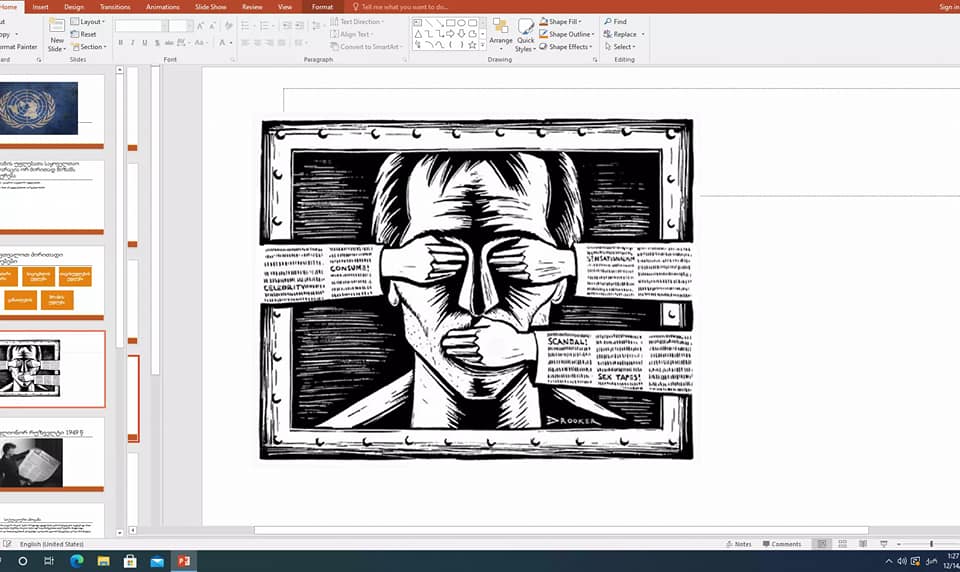Switch to the Slide Show ribbon tab
Viewport: 960px width, 572px height.
(211, 7)
